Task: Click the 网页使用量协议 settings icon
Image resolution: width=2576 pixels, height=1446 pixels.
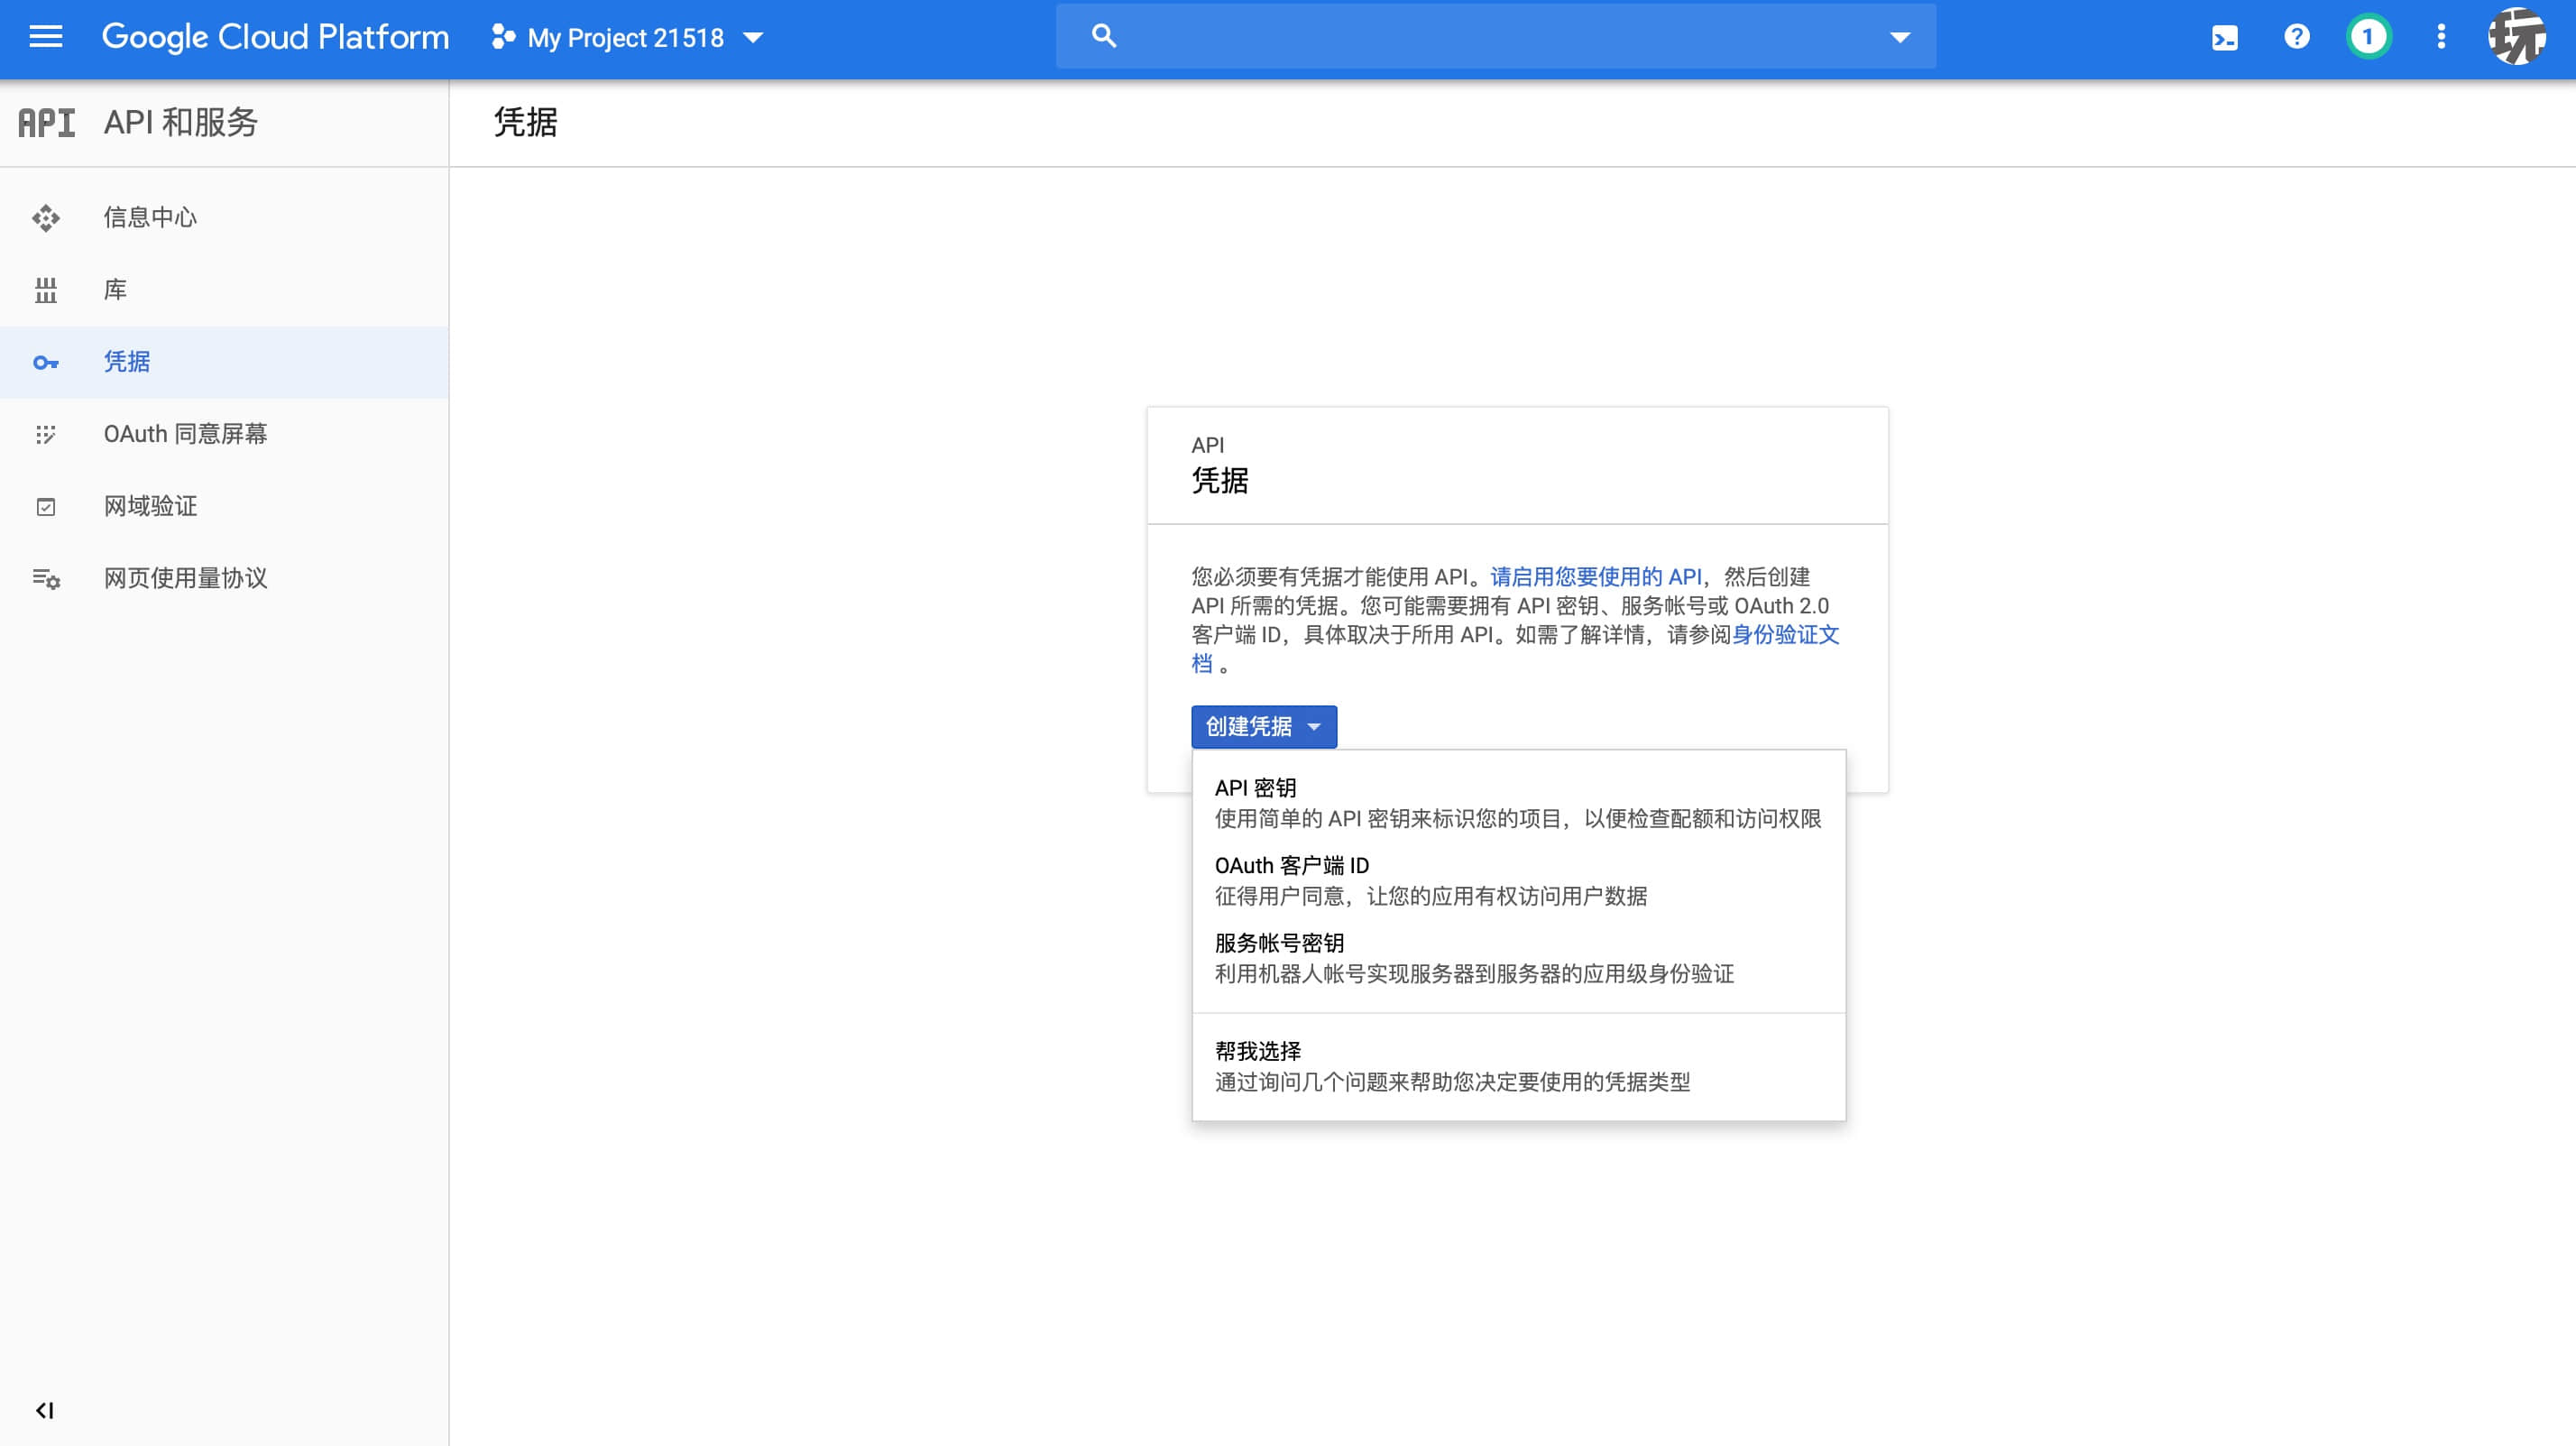Action: coord(46,579)
